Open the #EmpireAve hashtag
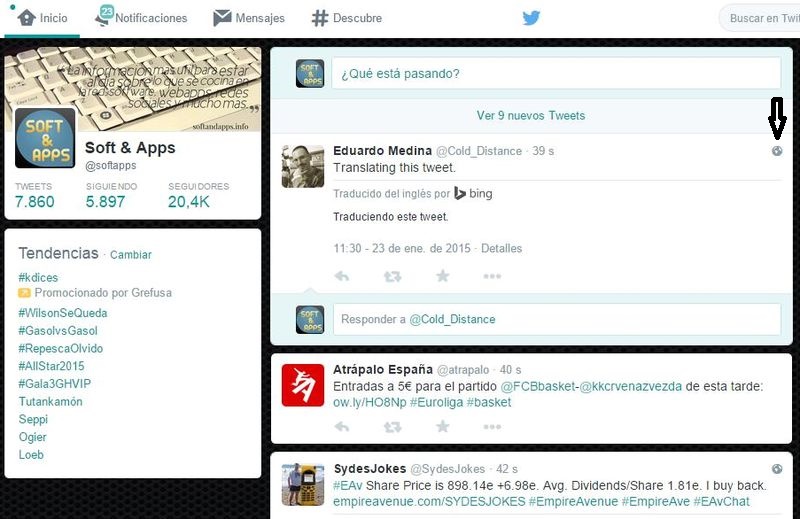 tap(656, 502)
